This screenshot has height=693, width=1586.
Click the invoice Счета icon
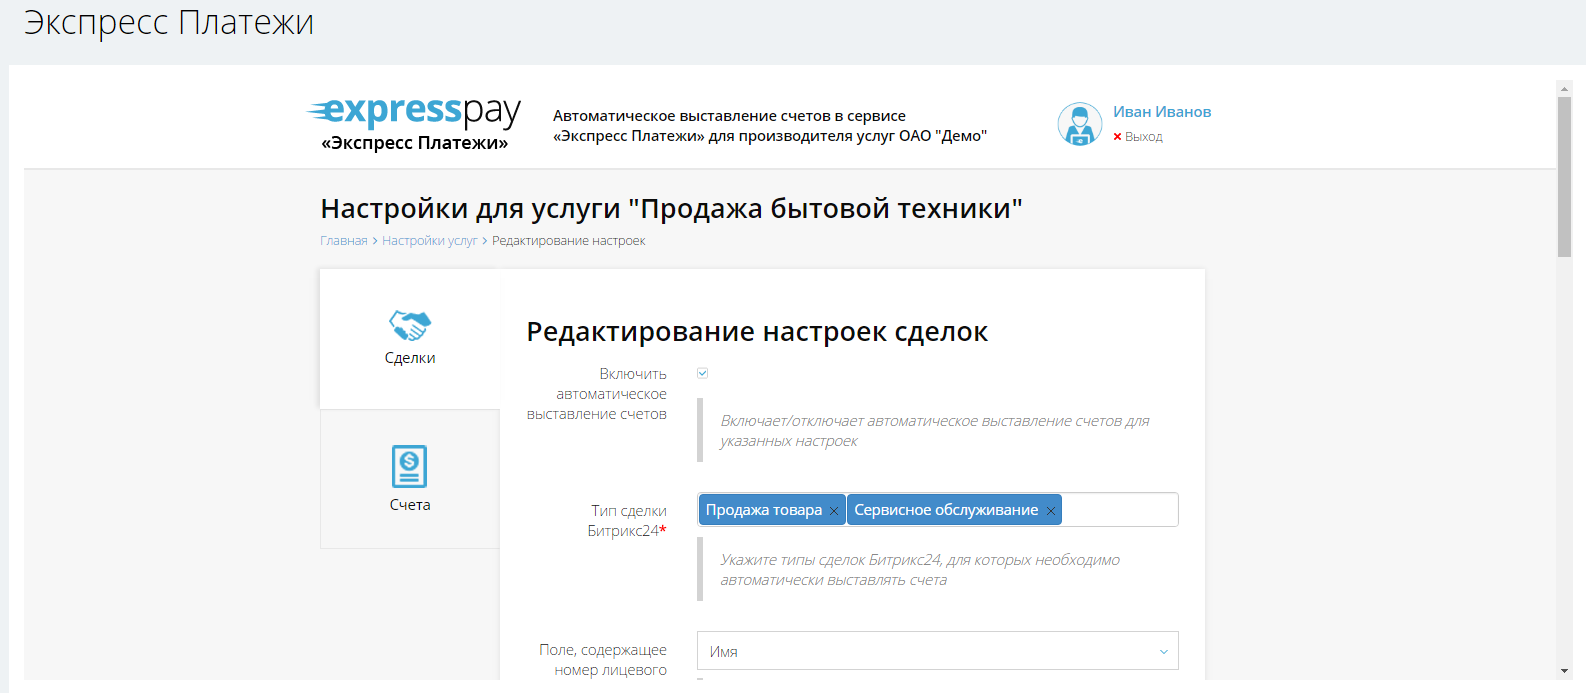point(409,466)
